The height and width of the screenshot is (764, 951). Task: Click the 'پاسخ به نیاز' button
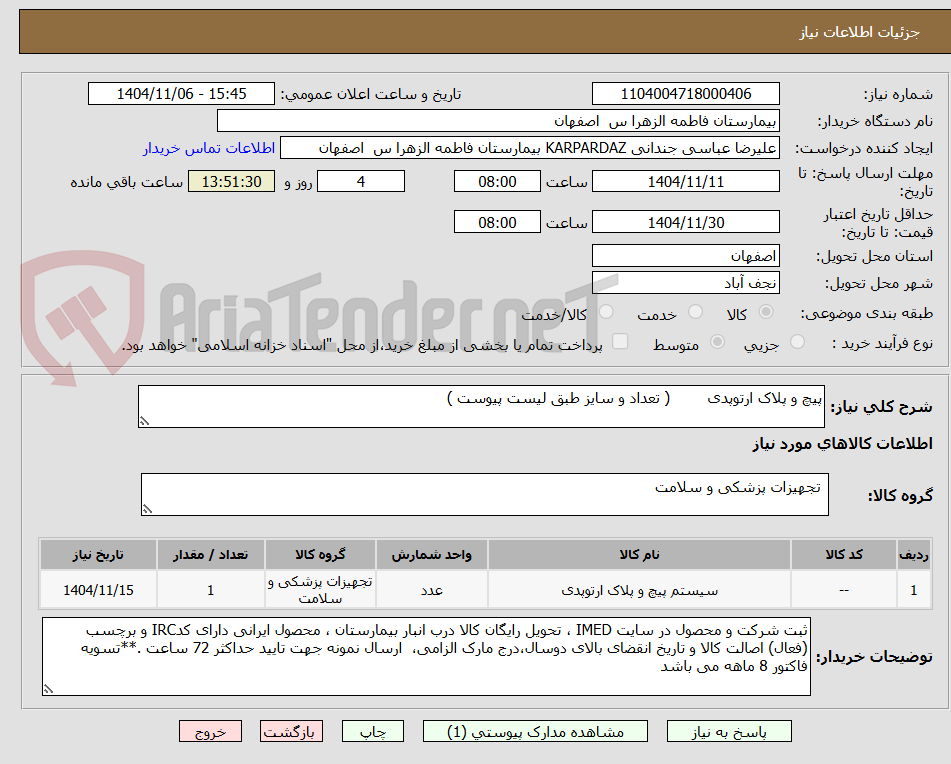[729, 731]
